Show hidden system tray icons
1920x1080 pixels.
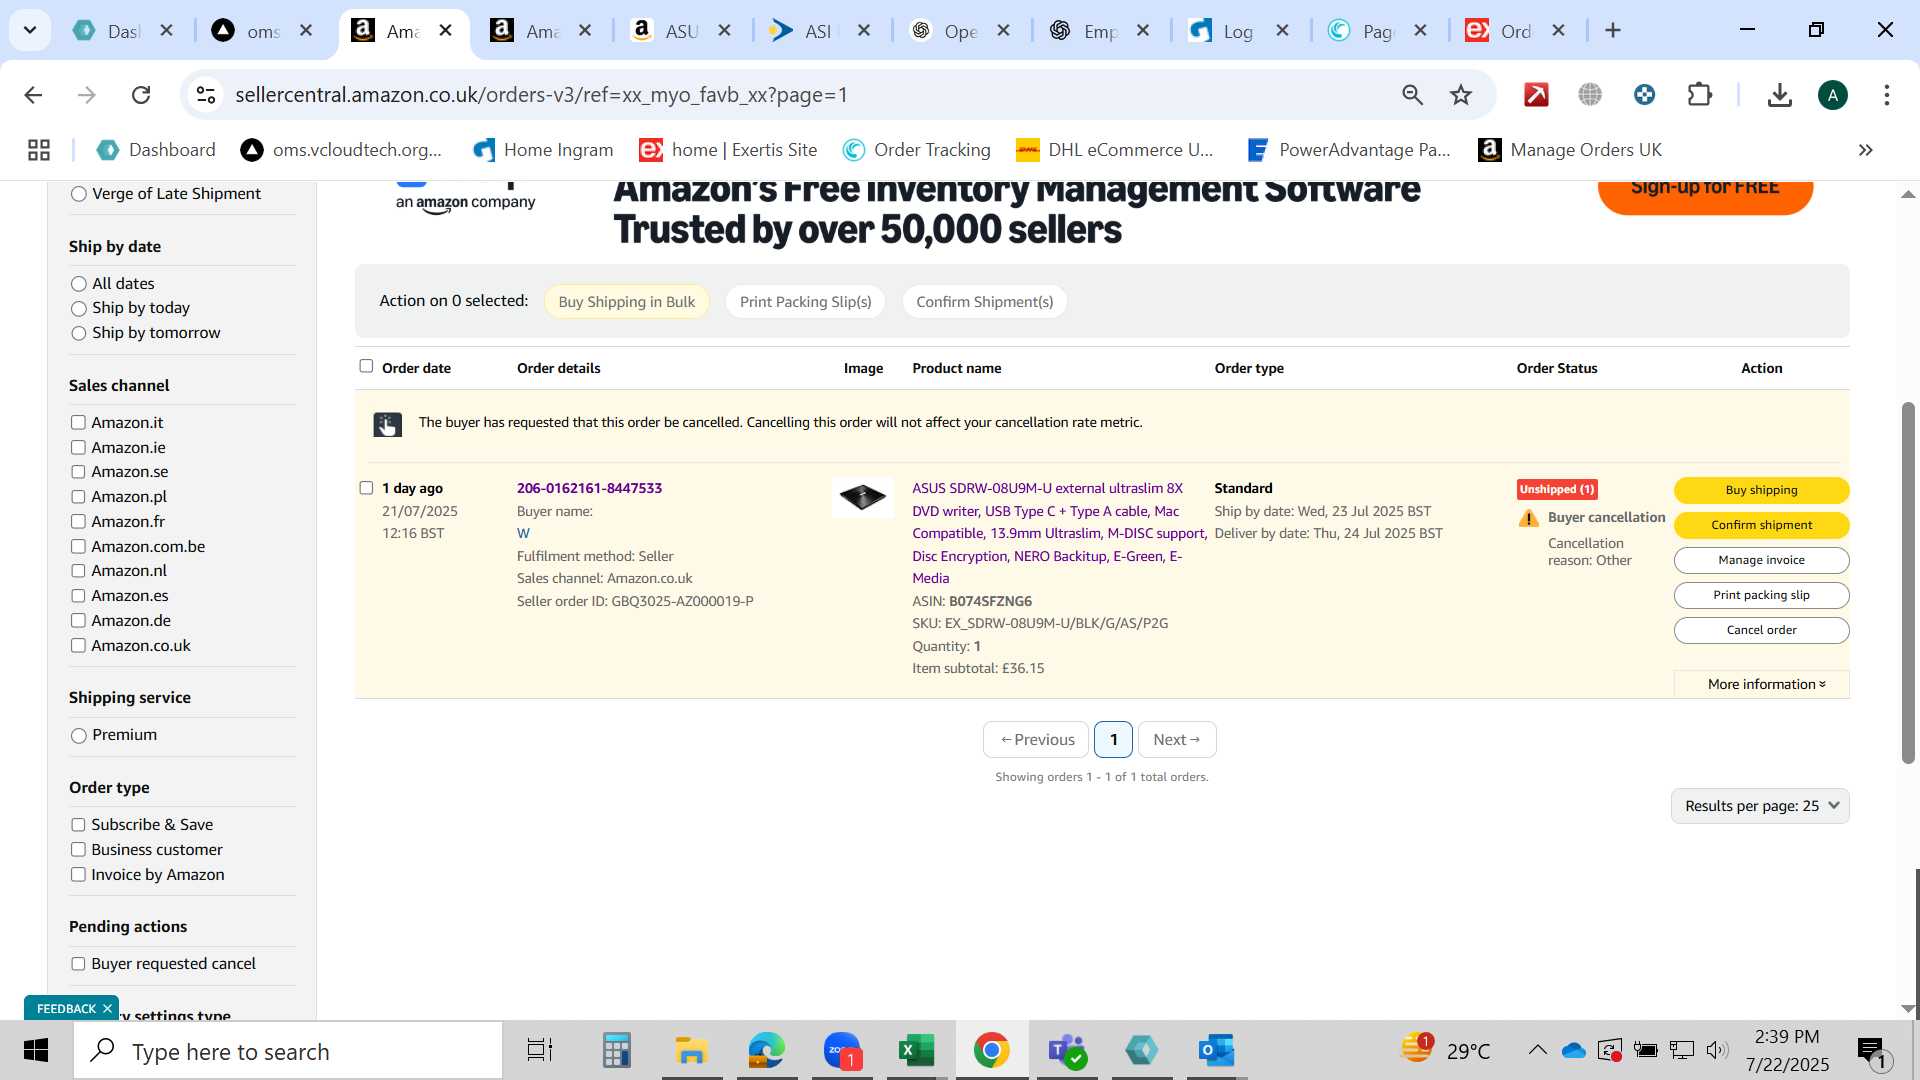click(1537, 1050)
